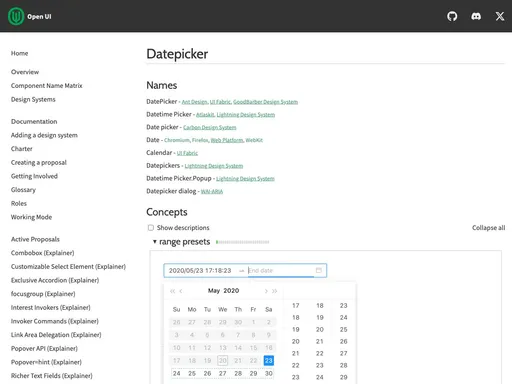This screenshot has width=512, height=384.
Task: Open Home in the sidebar
Action: pyautogui.click(x=19, y=53)
